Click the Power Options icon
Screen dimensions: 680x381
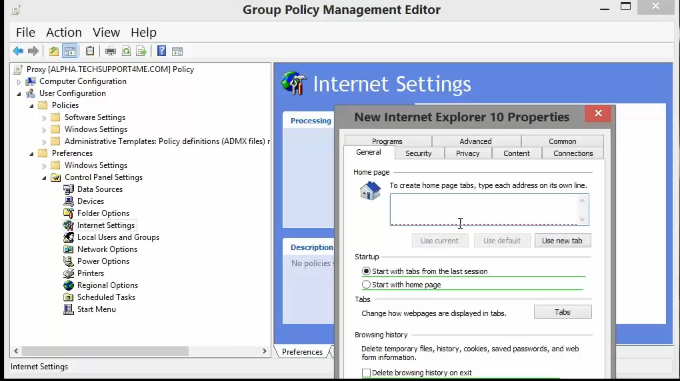tap(69, 261)
